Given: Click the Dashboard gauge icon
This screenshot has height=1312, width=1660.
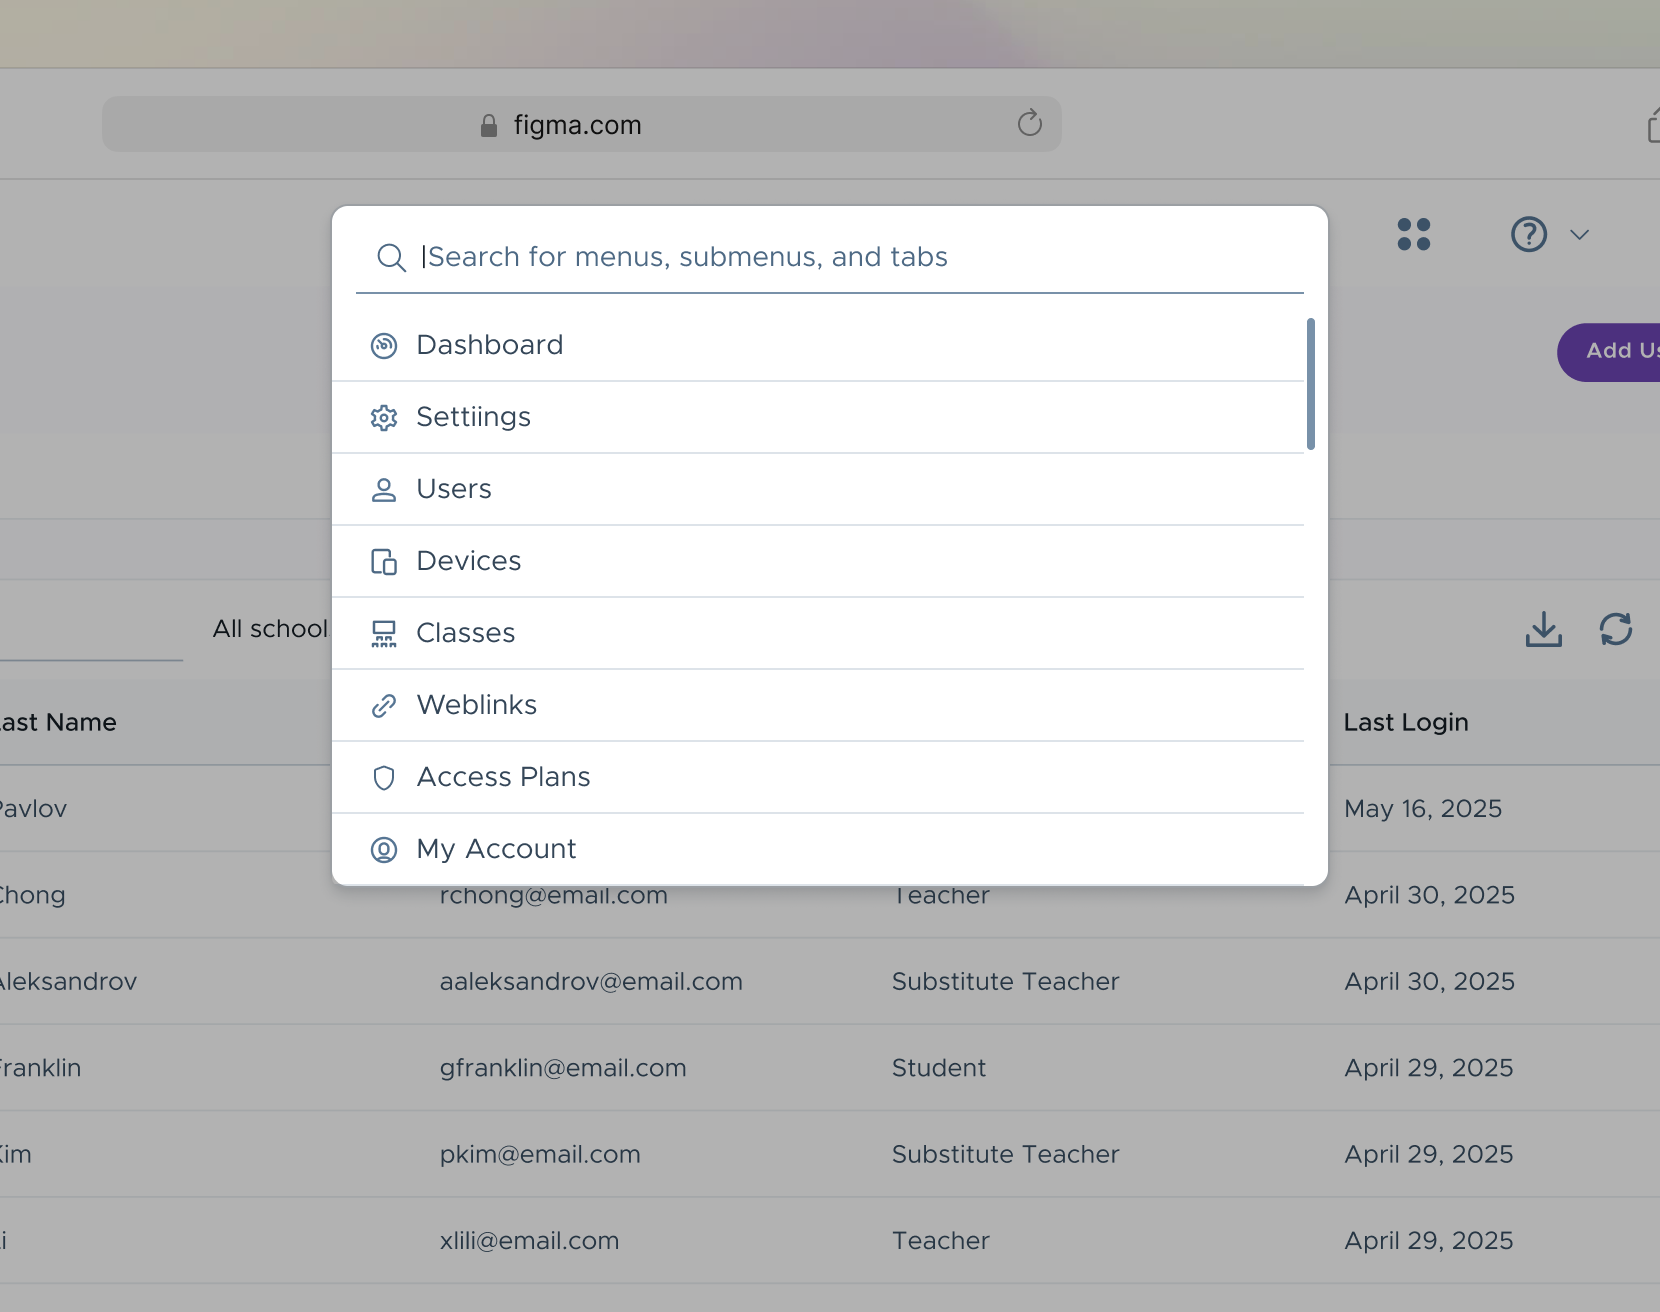Looking at the screenshot, I should point(384,346).
